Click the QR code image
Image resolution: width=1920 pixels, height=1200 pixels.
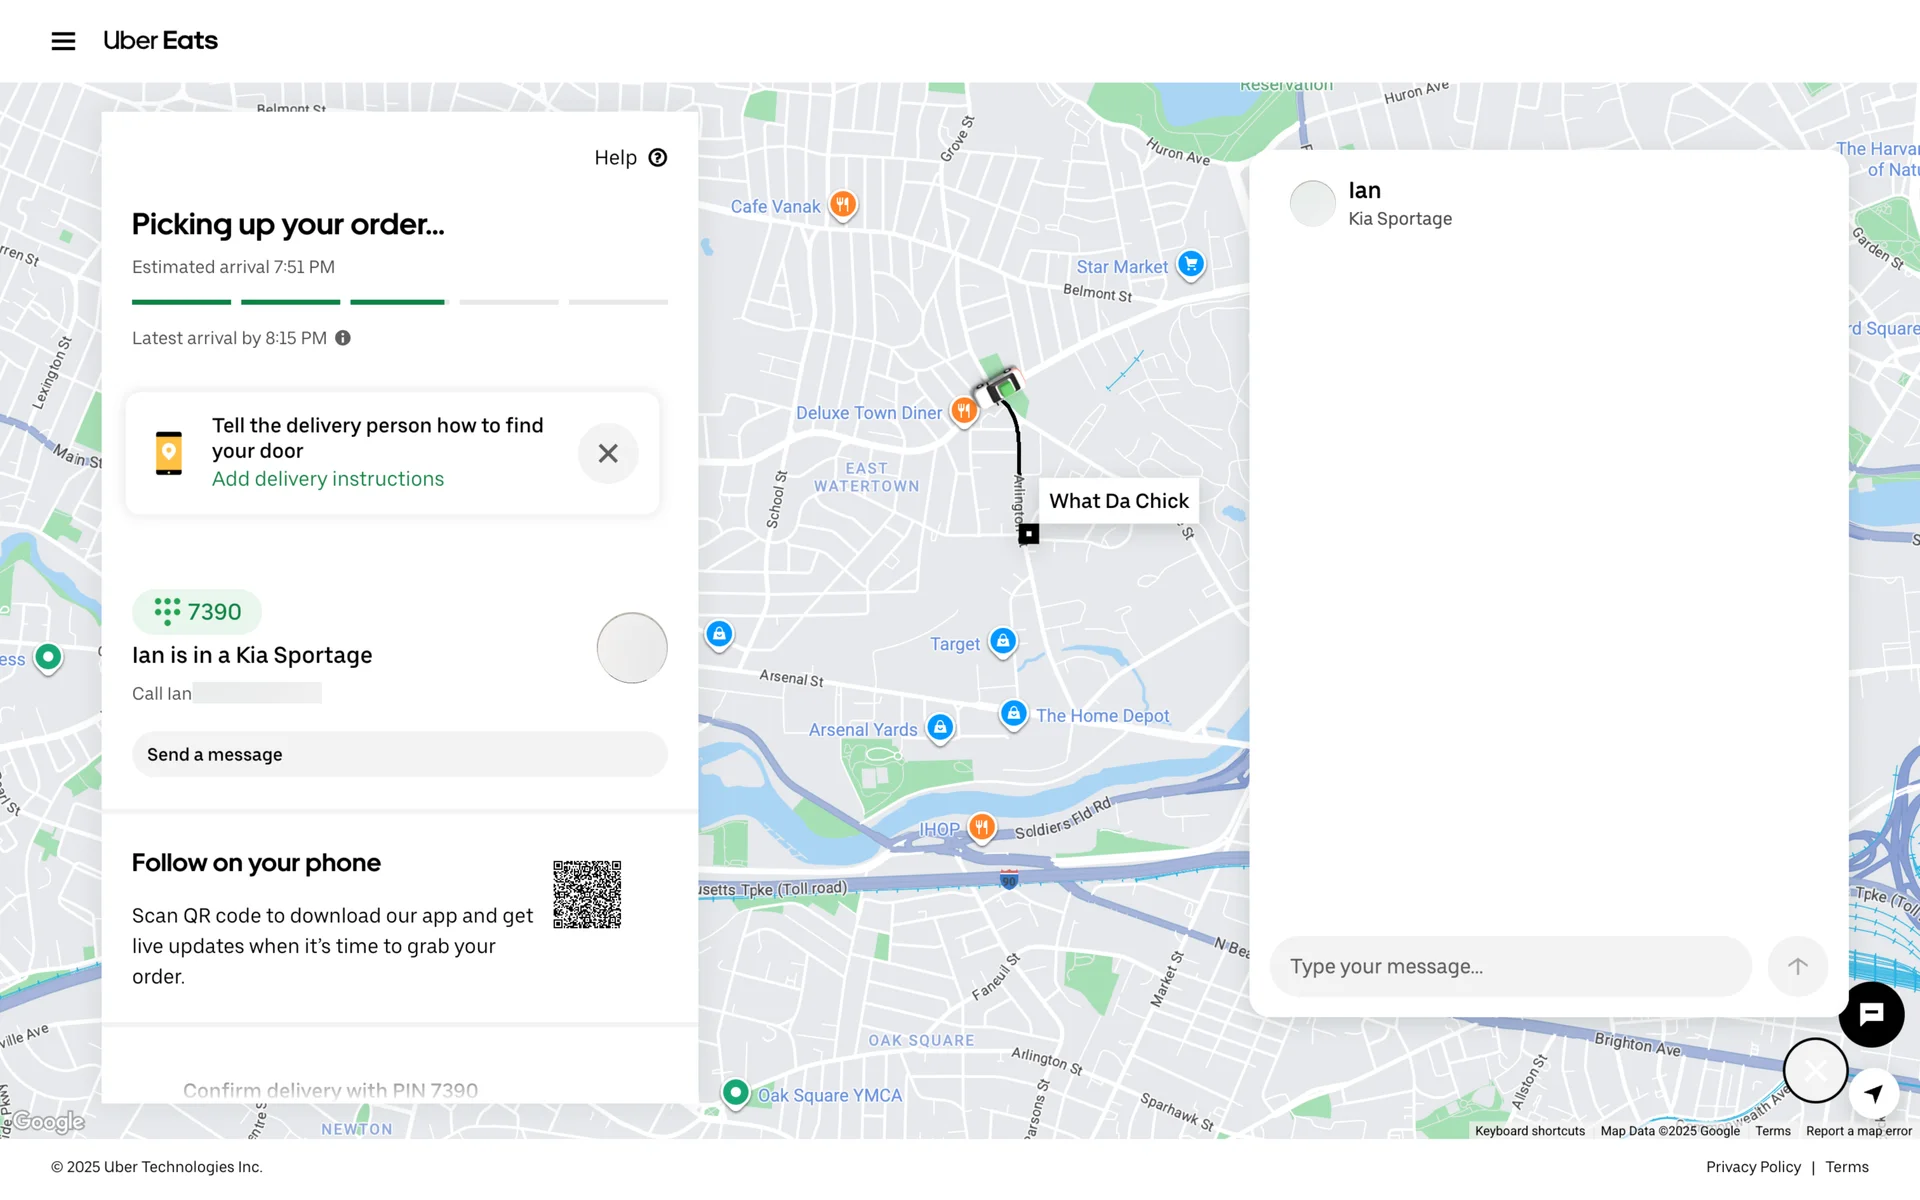pyautogui.click(x=587, y=894)
